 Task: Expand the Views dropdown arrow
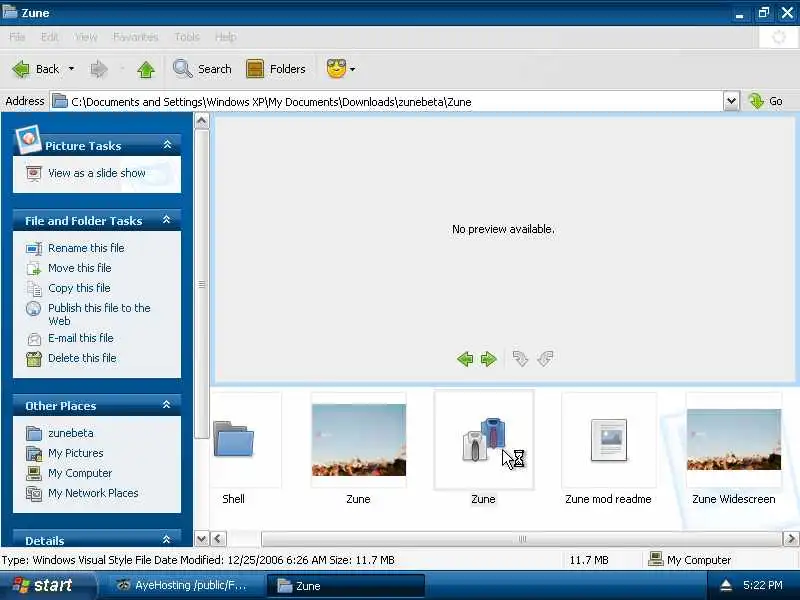pyautogui.click(x=352, y=69)
